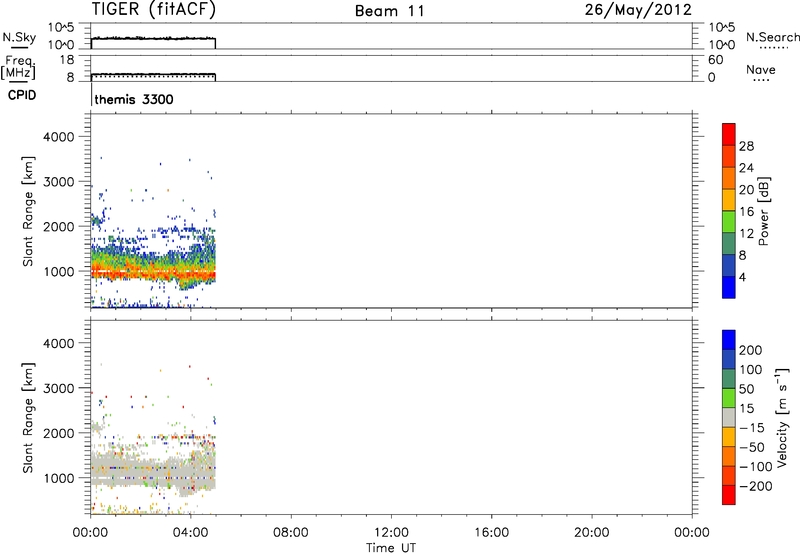Pick the gray segment of Velocity colorbar
Viewport: 800px width, 554px height.
[729, 417]
